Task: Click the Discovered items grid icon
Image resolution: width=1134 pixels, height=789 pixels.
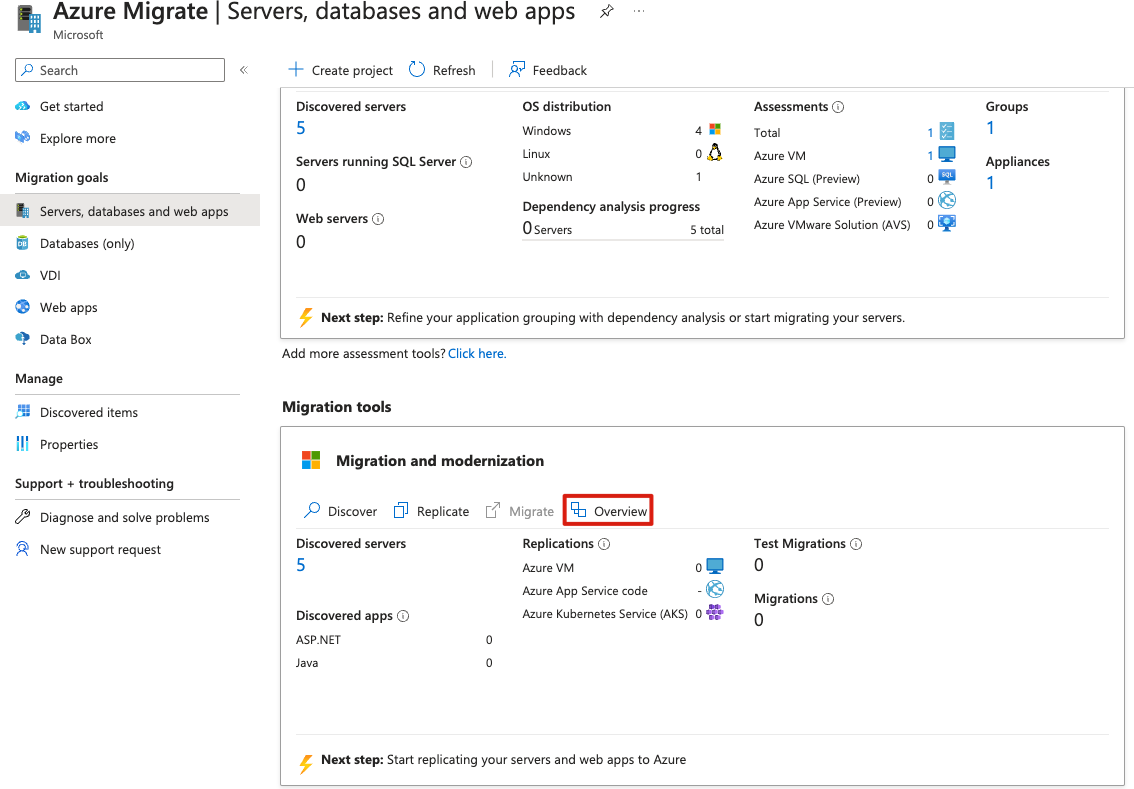Action: [x=22, y=411]
